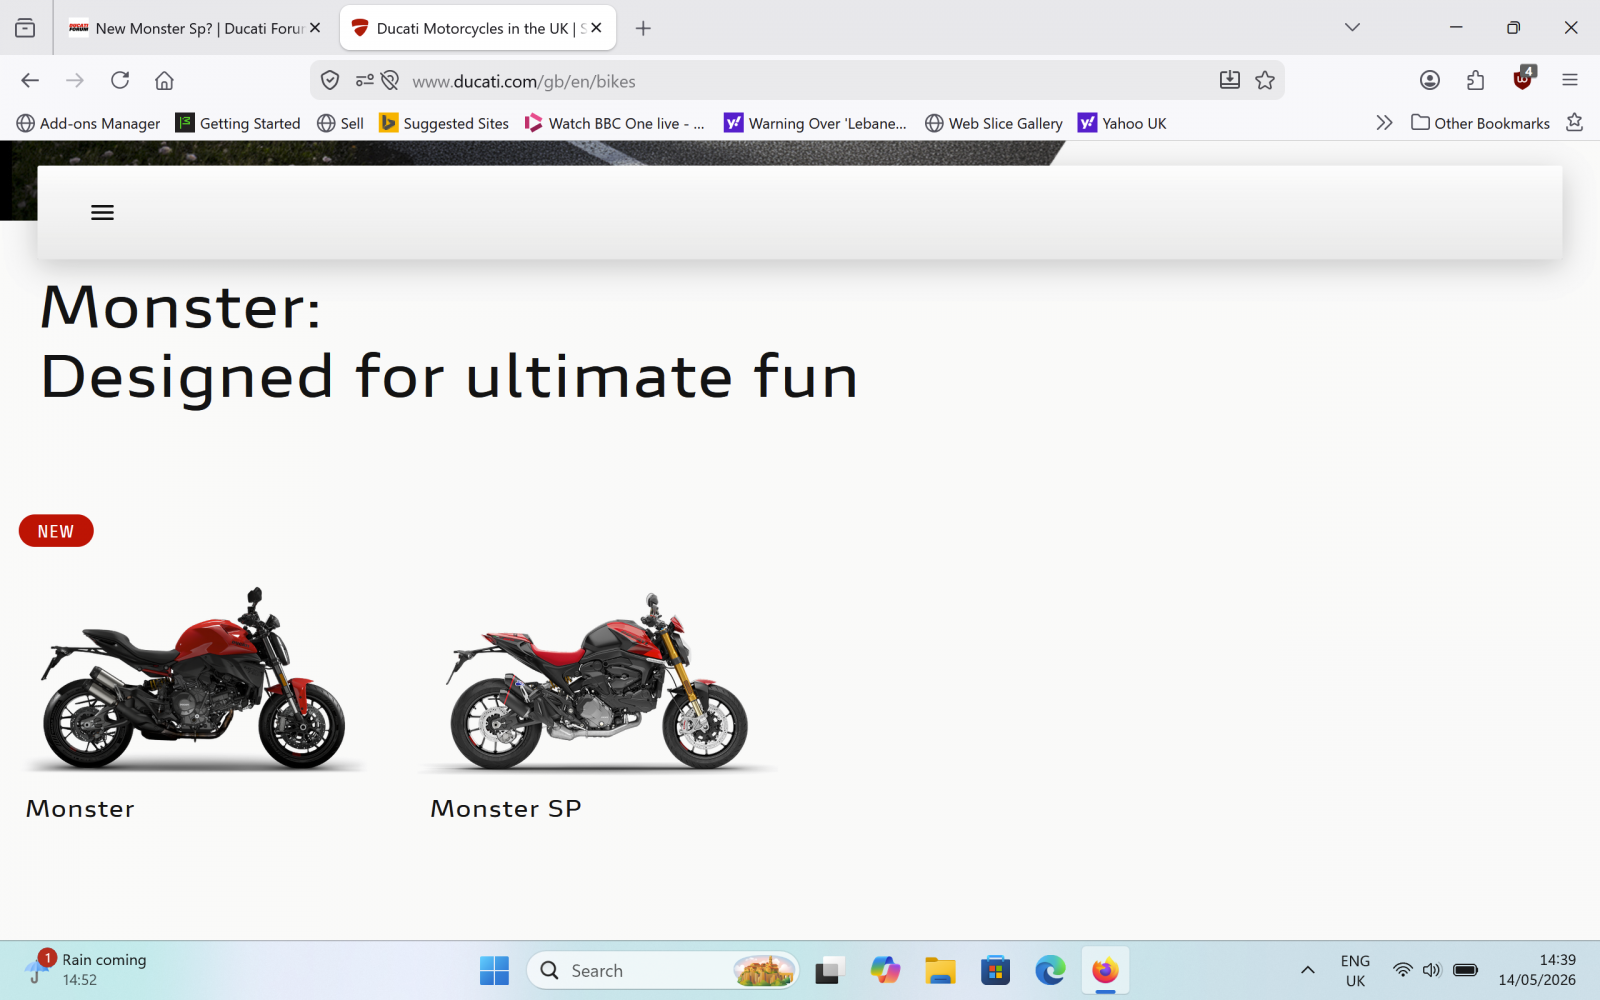This screenshot has width=1600, height=1000.
Task: Open a new browser tab
Action: 643,28
